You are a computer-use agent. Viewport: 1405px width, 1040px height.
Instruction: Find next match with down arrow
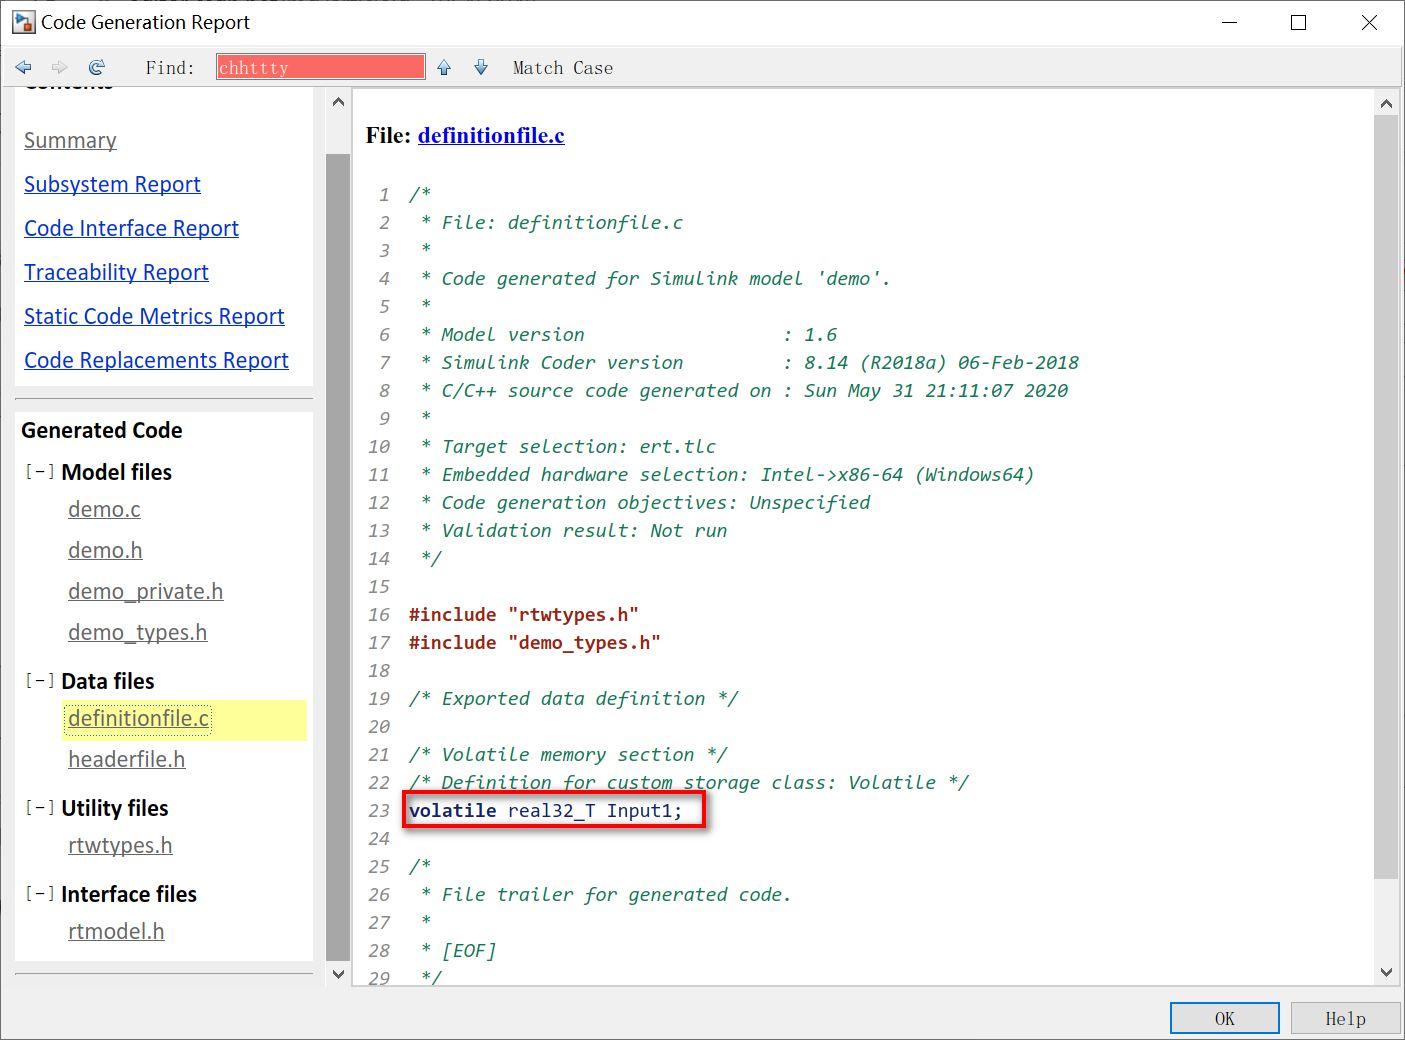481,67
